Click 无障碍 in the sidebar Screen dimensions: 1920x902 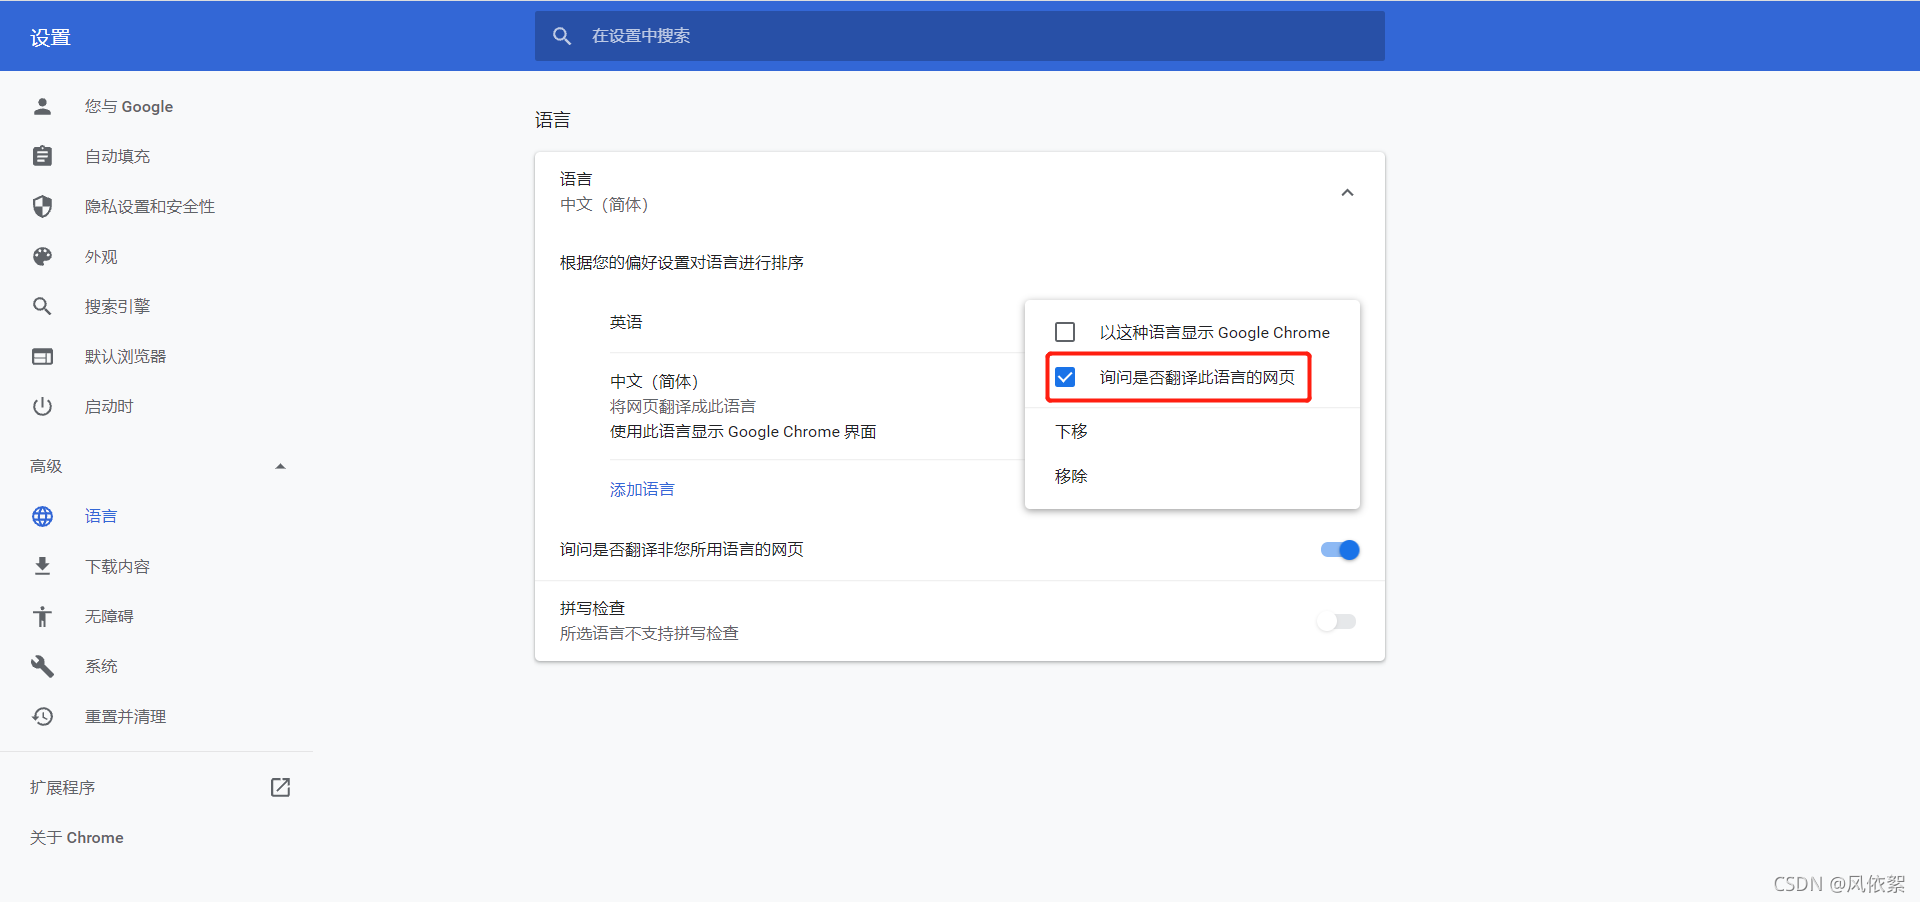click(x=109, y=616)
